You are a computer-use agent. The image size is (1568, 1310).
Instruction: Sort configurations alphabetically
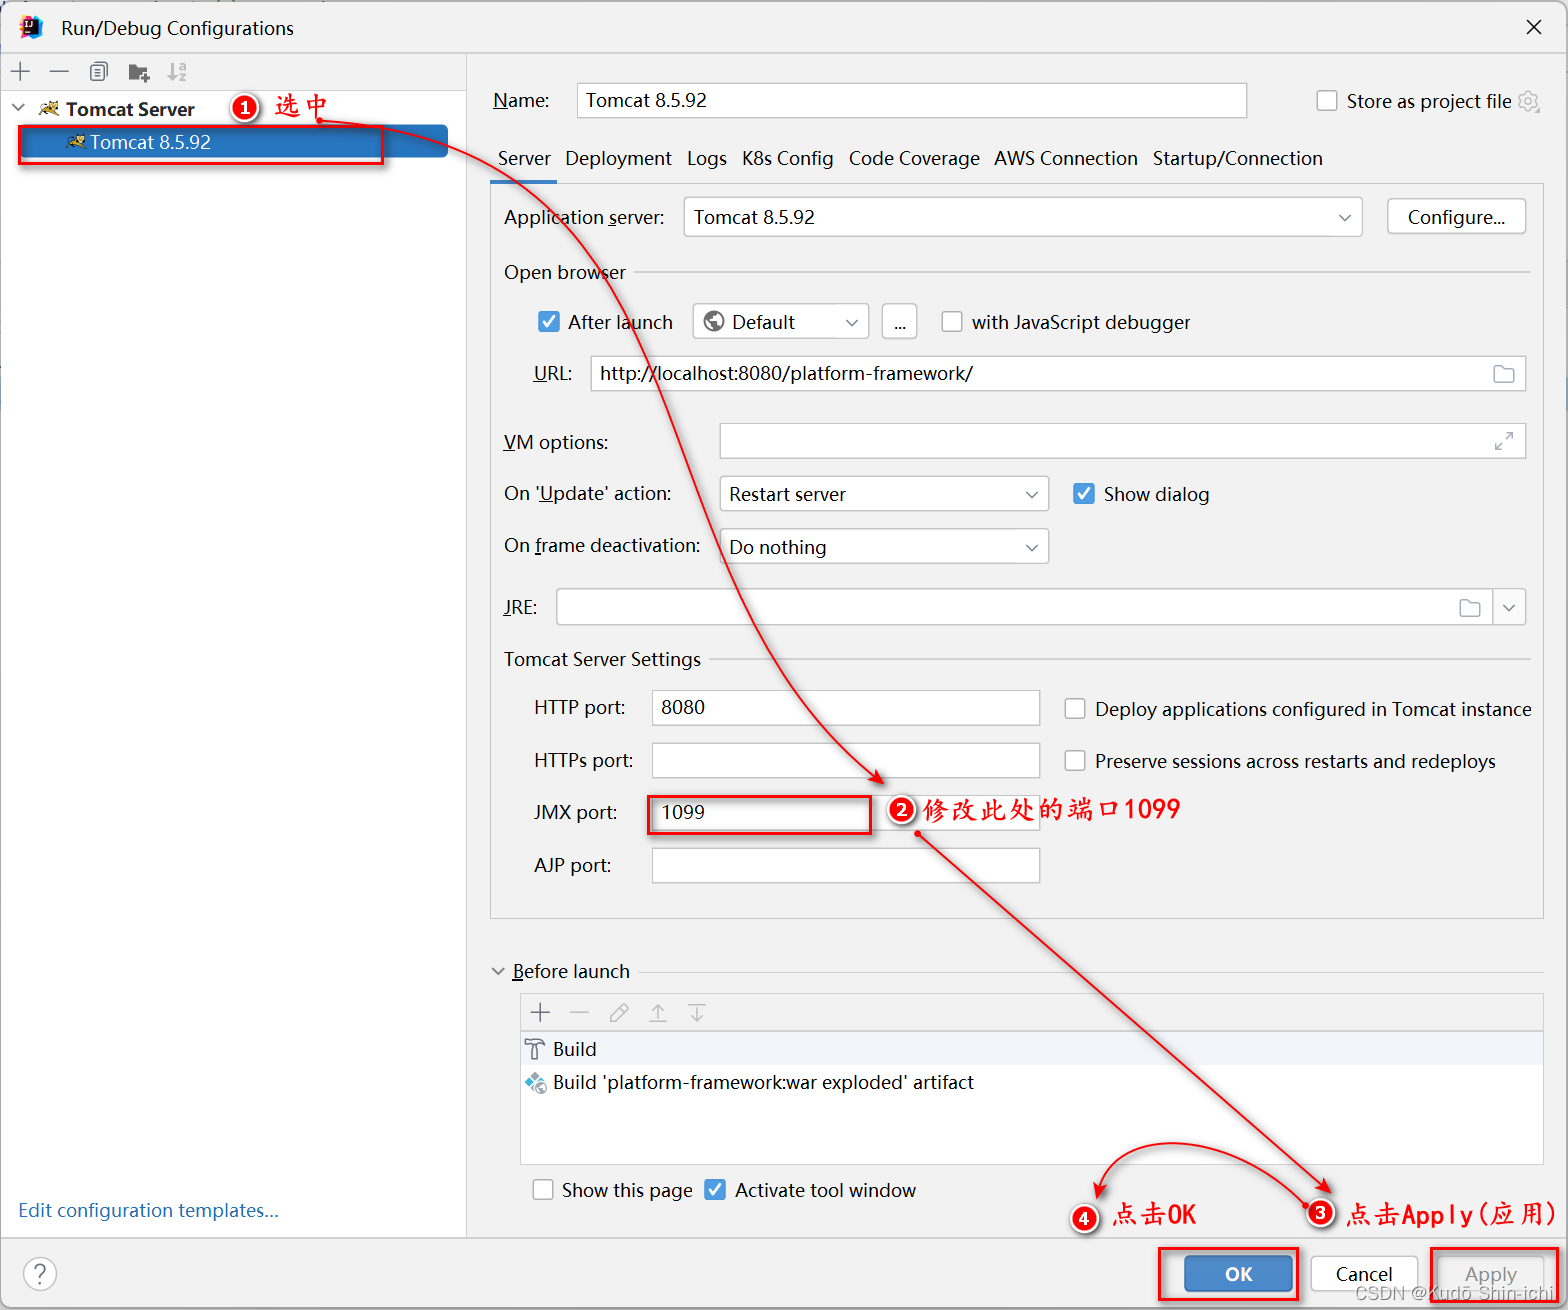177,71
